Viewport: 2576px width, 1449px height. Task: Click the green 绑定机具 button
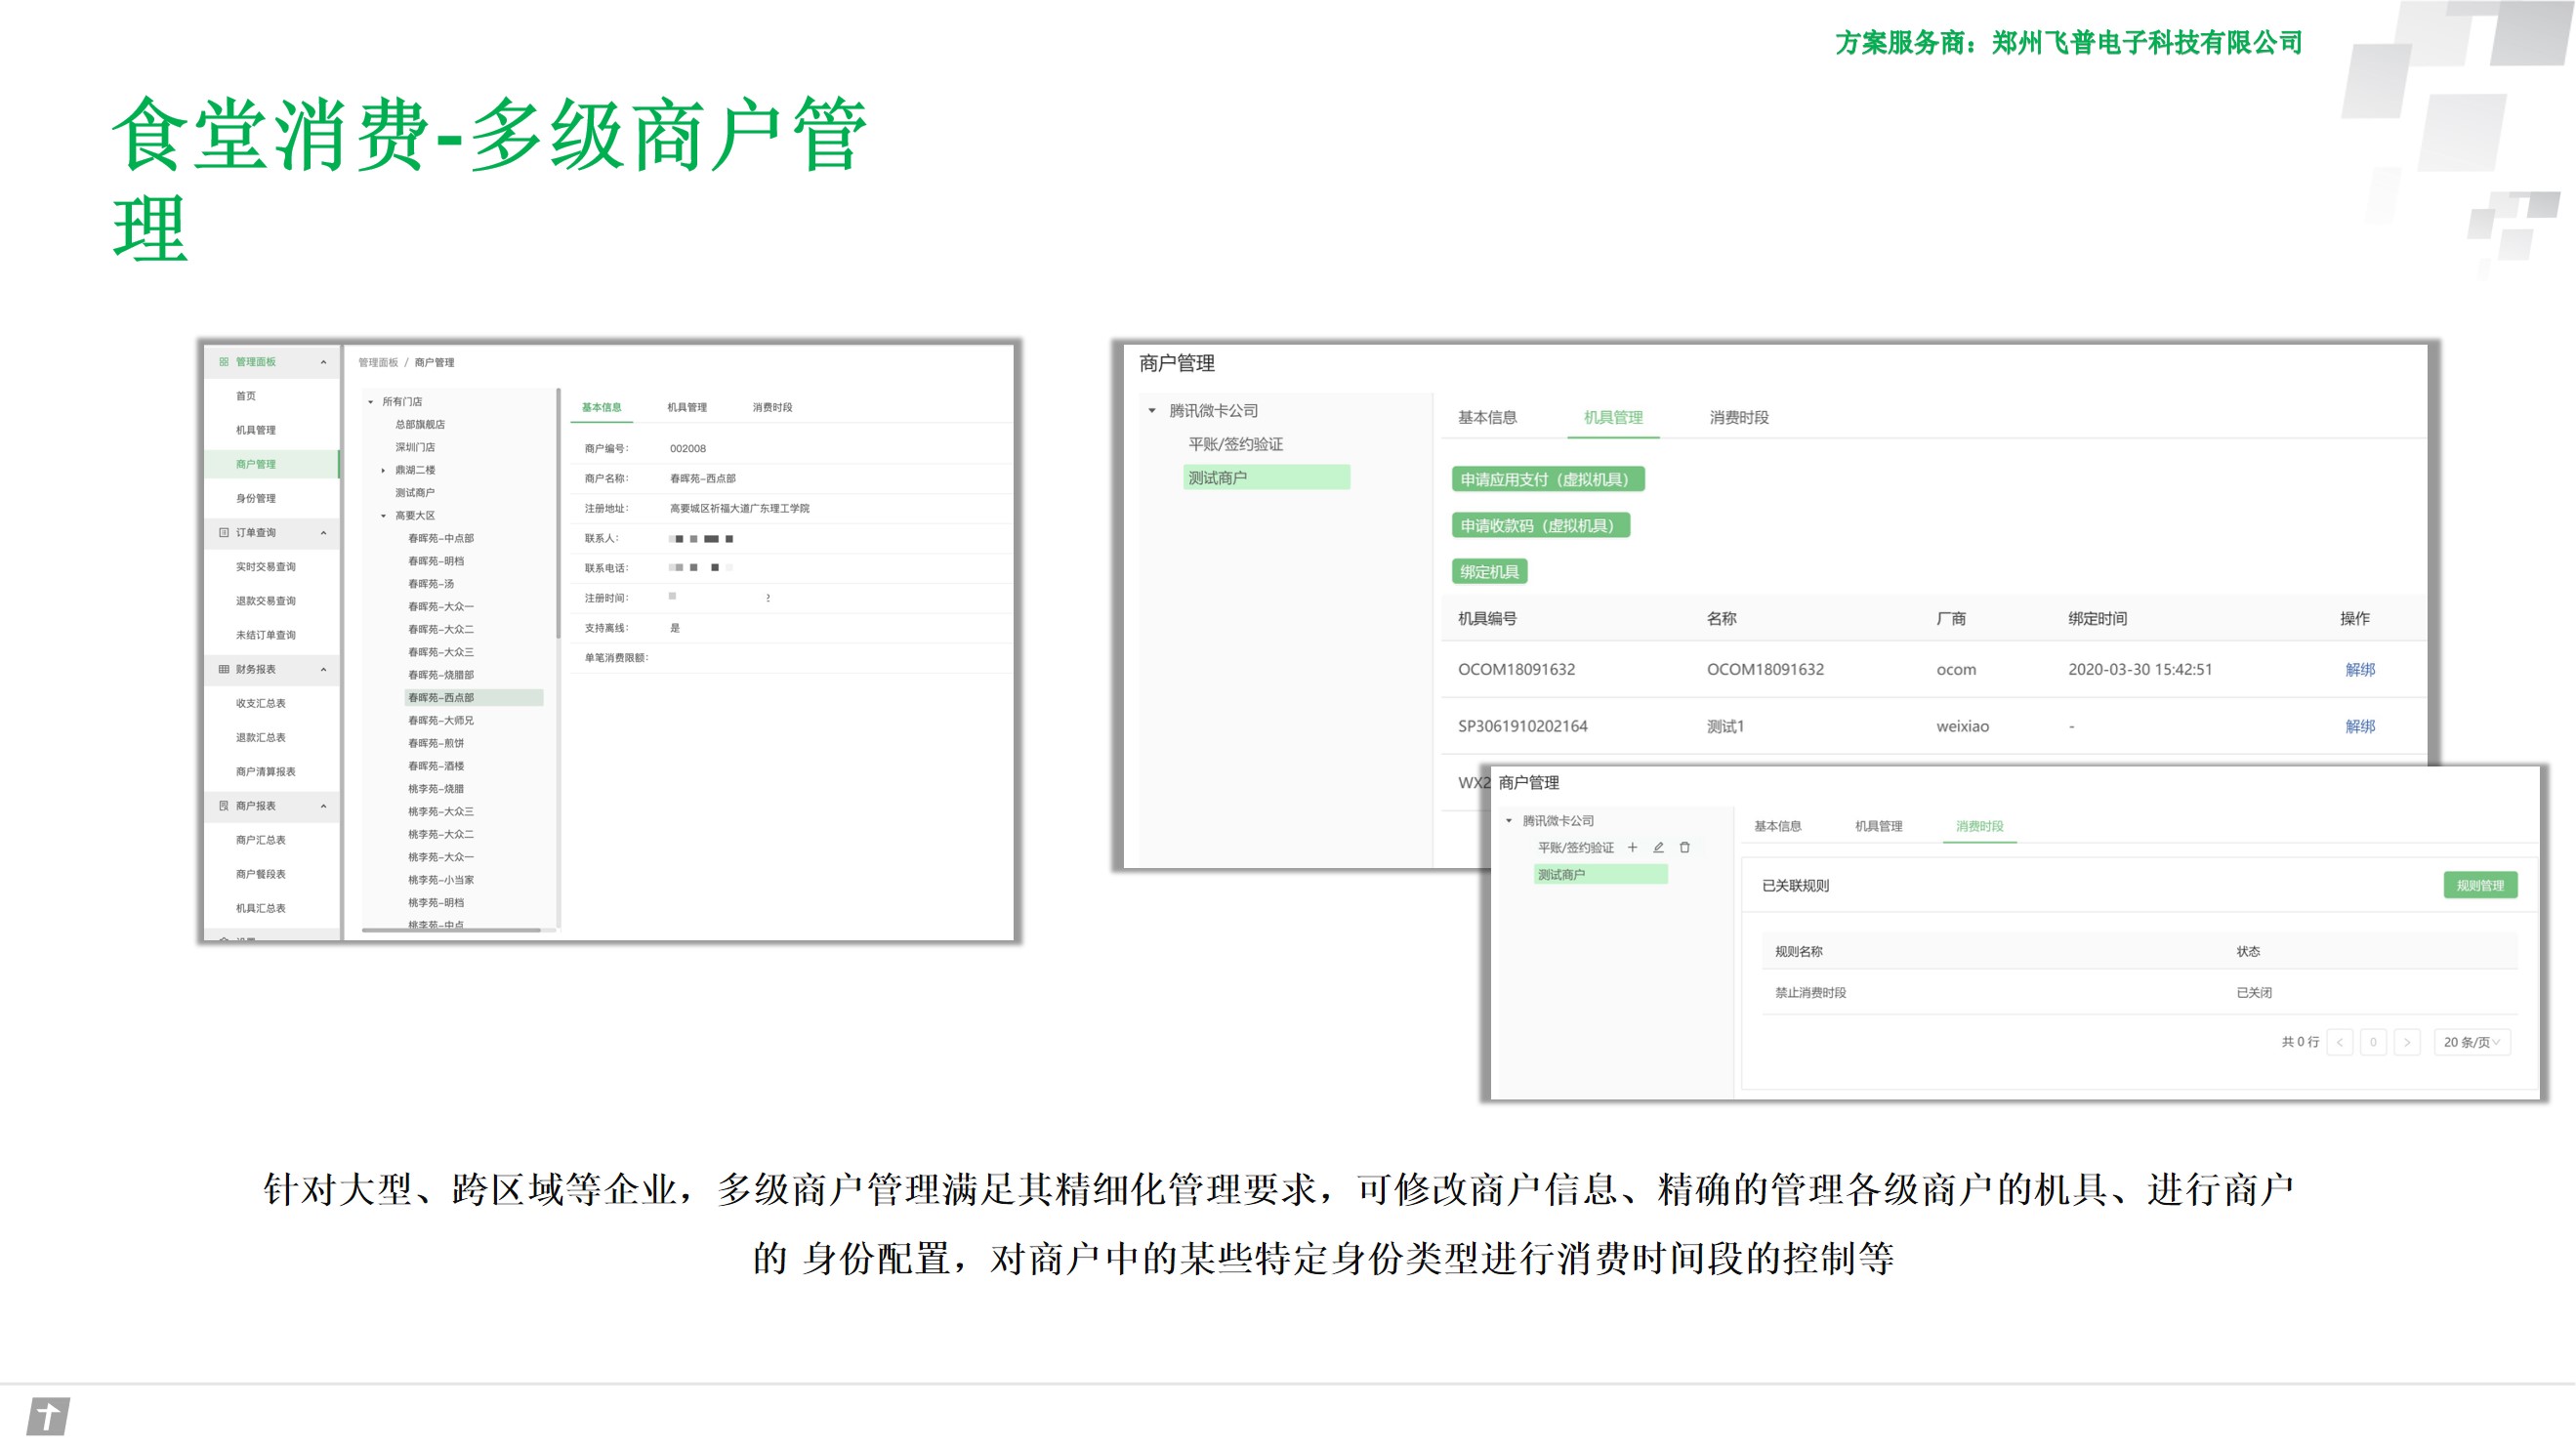(x=1489, y=572)
